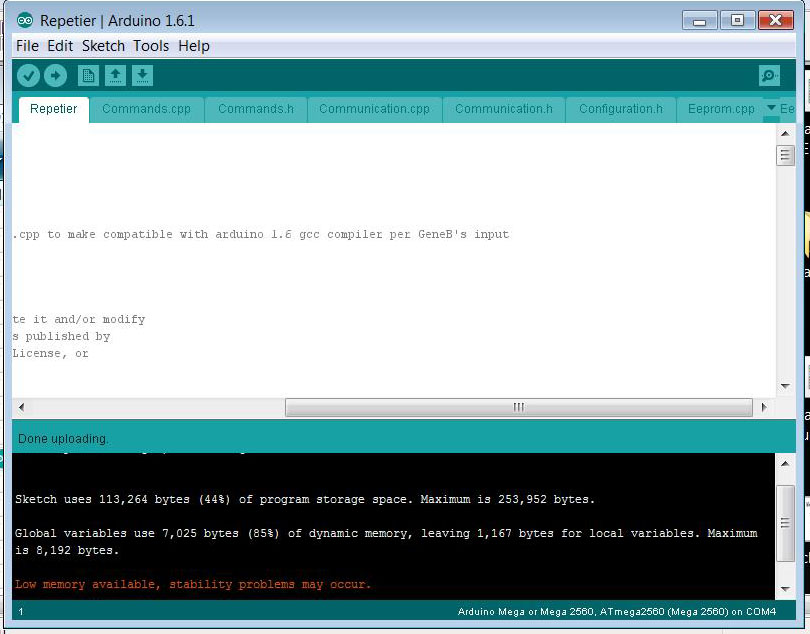810x634 pixels.
Task: Open the Serial Monitor magnifier icon
Action: tap(769, 76)
